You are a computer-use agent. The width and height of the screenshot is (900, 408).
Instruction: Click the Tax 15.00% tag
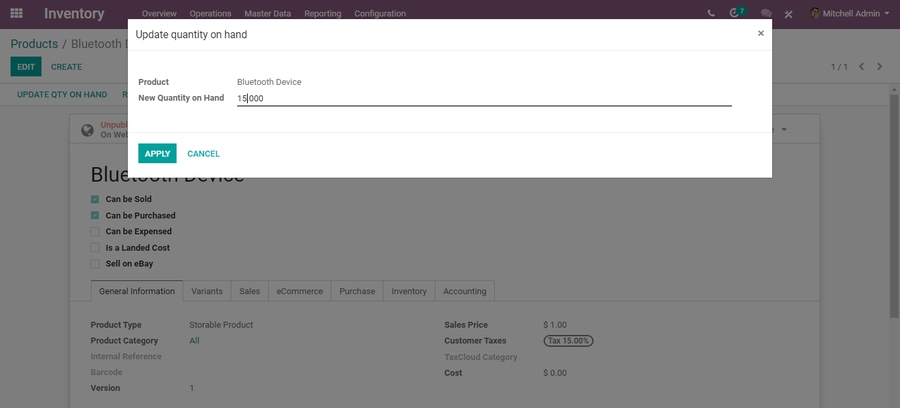[x=568, y=341]
